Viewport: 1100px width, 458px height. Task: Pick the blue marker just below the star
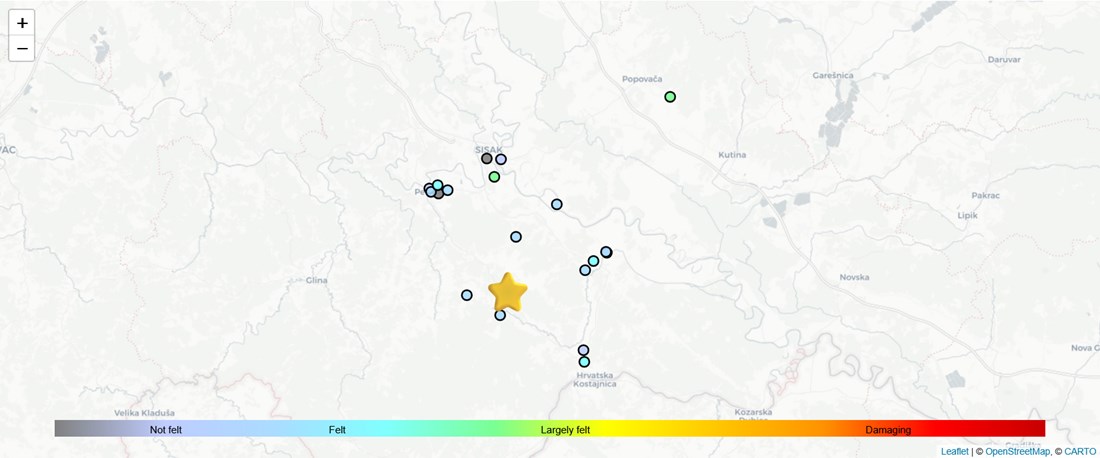[500, 315]
